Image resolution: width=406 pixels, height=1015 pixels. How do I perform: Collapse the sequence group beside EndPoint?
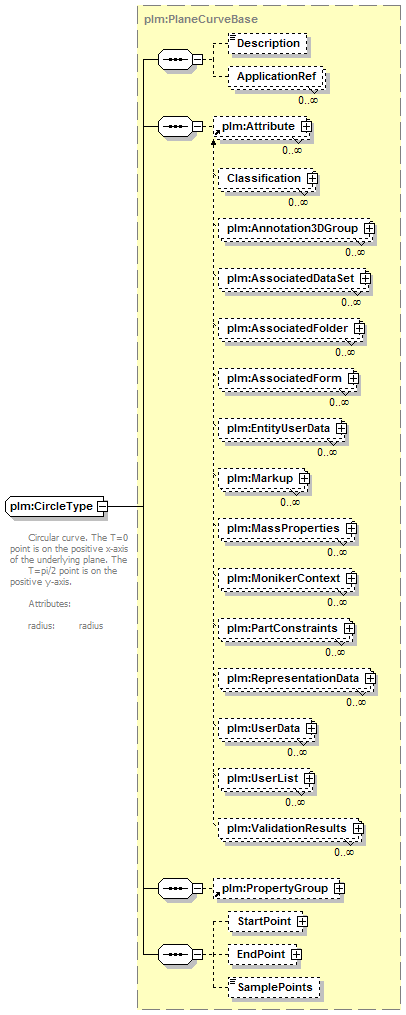click(x=197, y=955)
